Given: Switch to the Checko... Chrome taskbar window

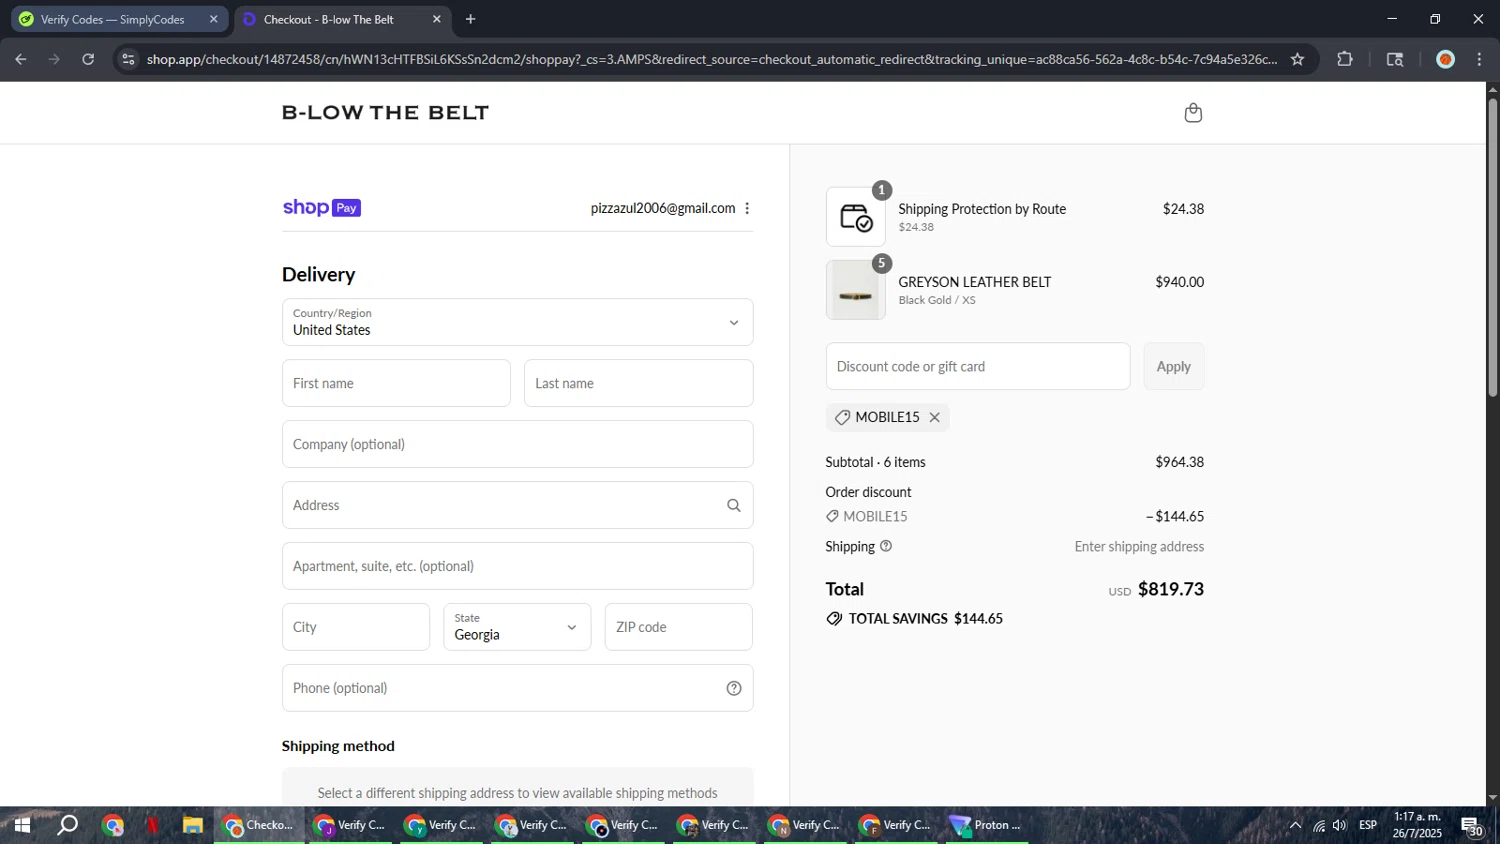Looking at the screenshot, I should click(260, 825).
